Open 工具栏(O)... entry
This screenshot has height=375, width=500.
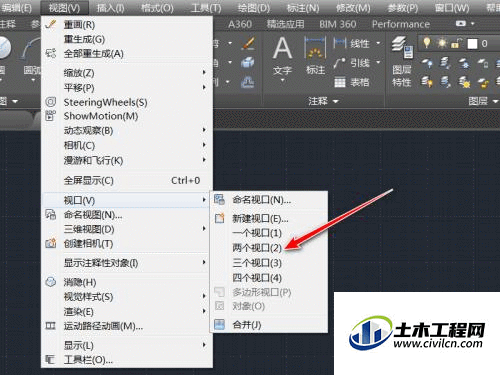[127, 360]
